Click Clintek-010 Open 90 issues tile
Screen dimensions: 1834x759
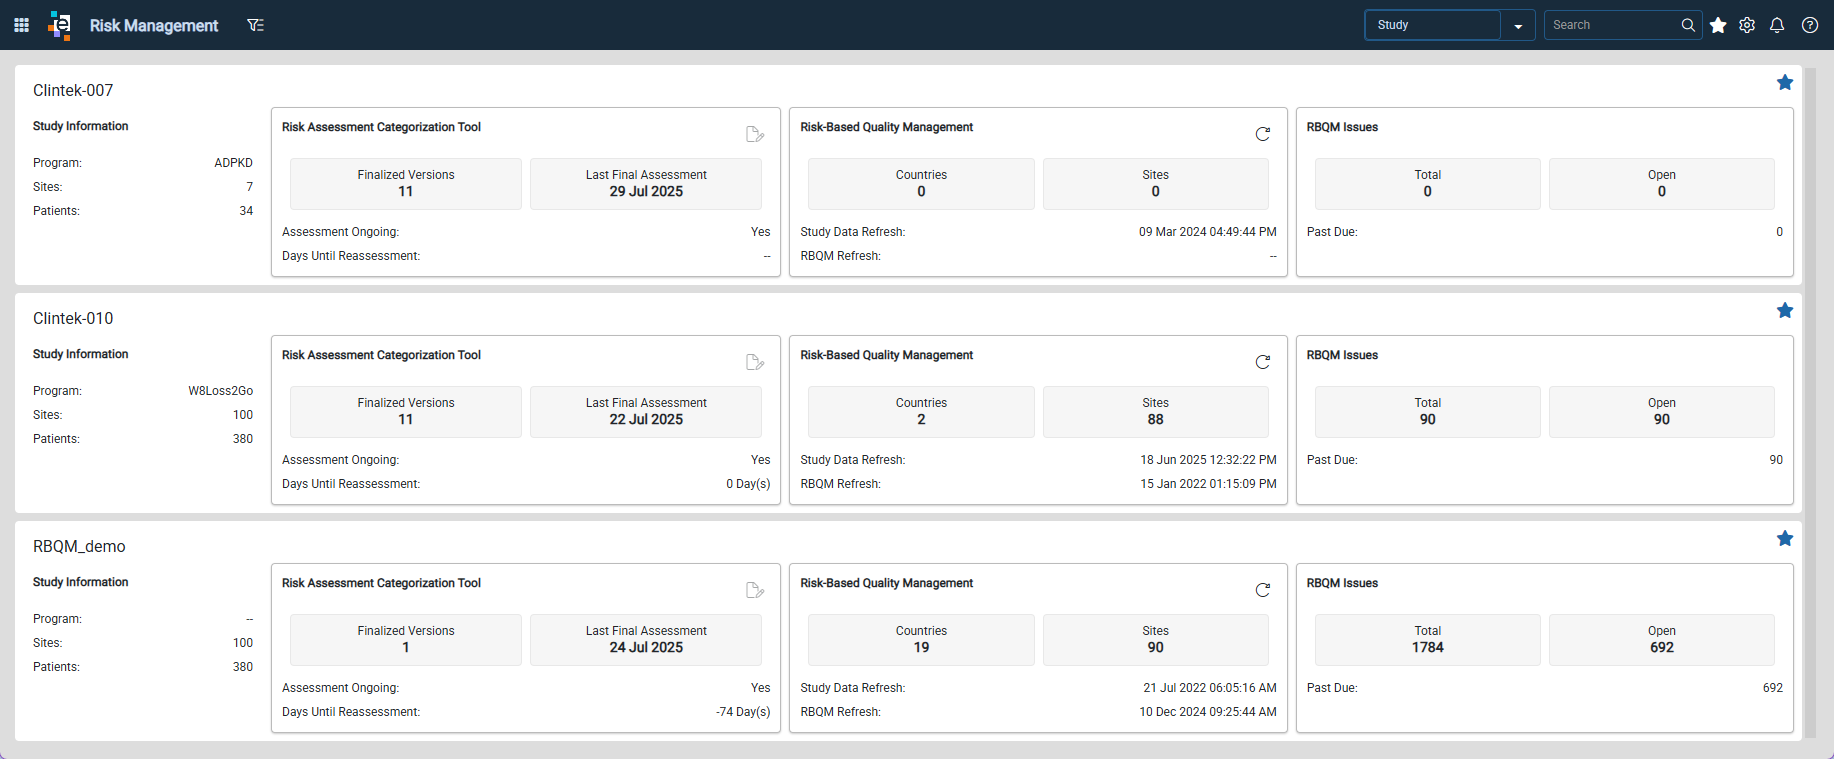pos(1662,411)
